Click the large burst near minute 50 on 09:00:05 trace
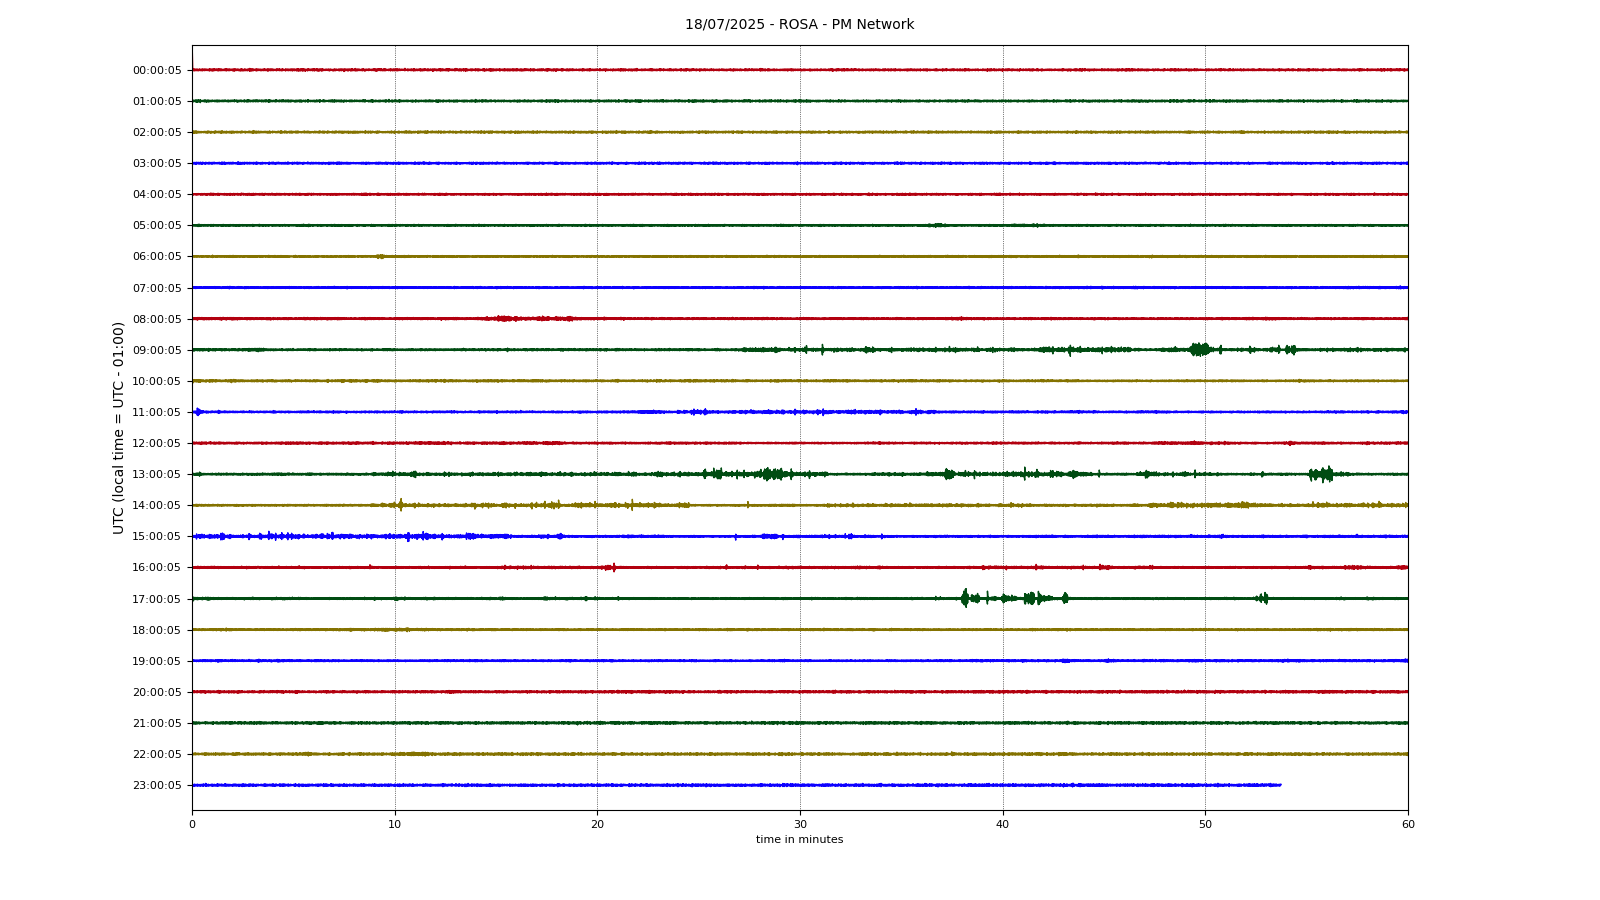 click(x=1200, y=349)
